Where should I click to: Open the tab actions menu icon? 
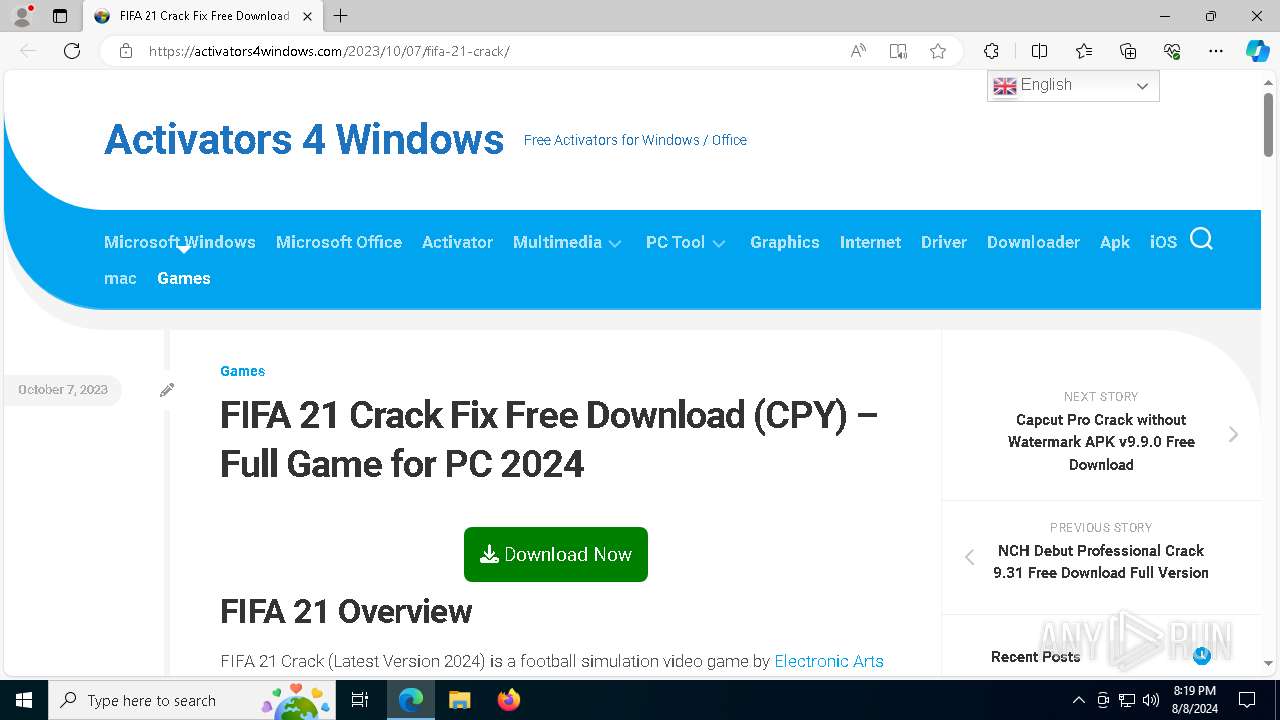pyautogui.click(x=60, y=16)
